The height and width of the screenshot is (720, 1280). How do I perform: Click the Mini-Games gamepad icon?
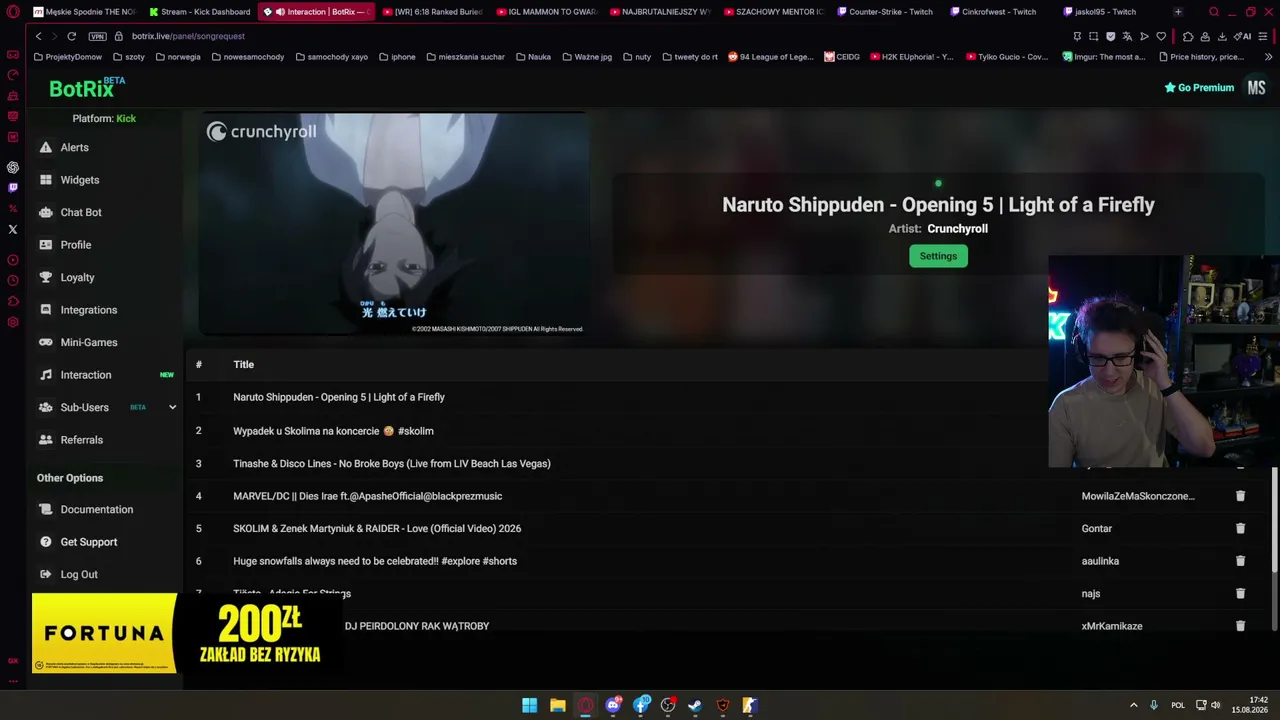(x=46, y=342)
